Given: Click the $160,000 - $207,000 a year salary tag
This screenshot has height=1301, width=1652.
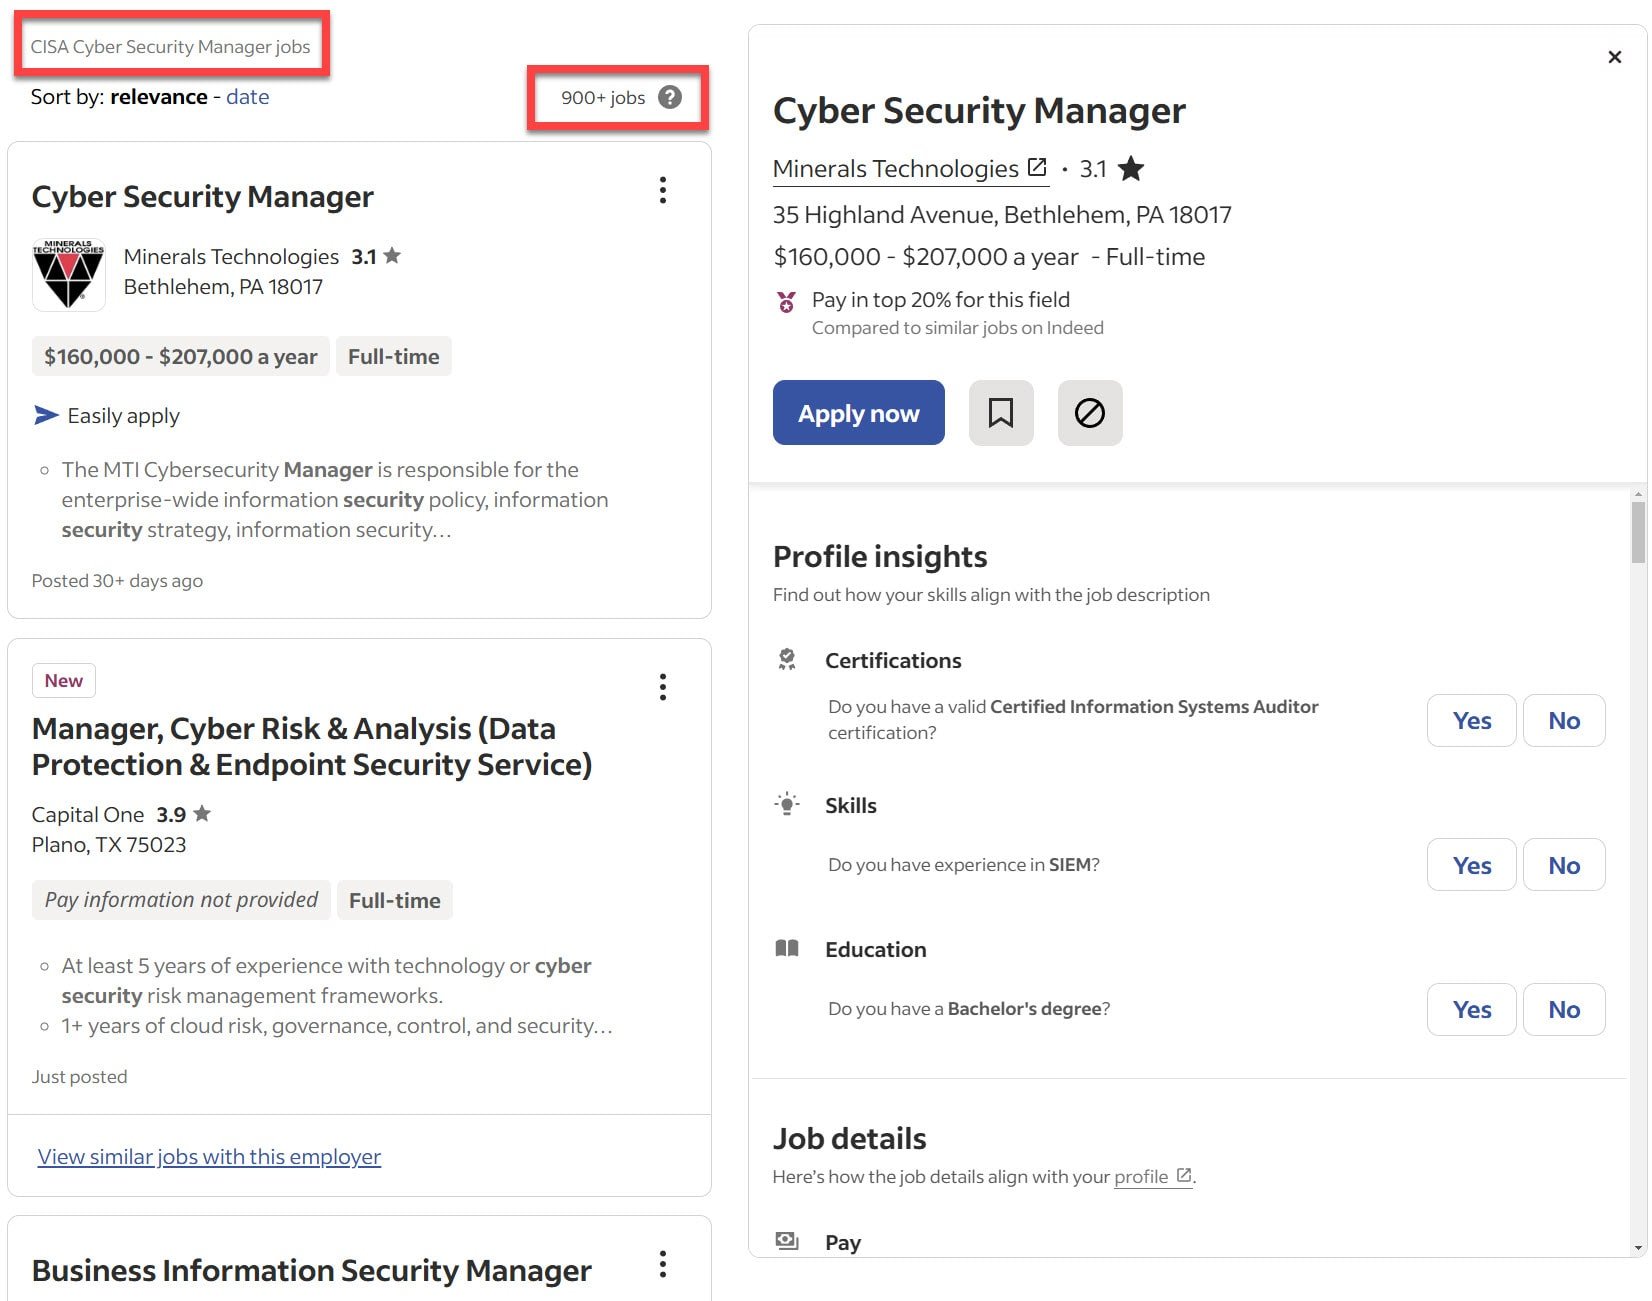Looking at the screenshot, I should click(x=181, y=356).
